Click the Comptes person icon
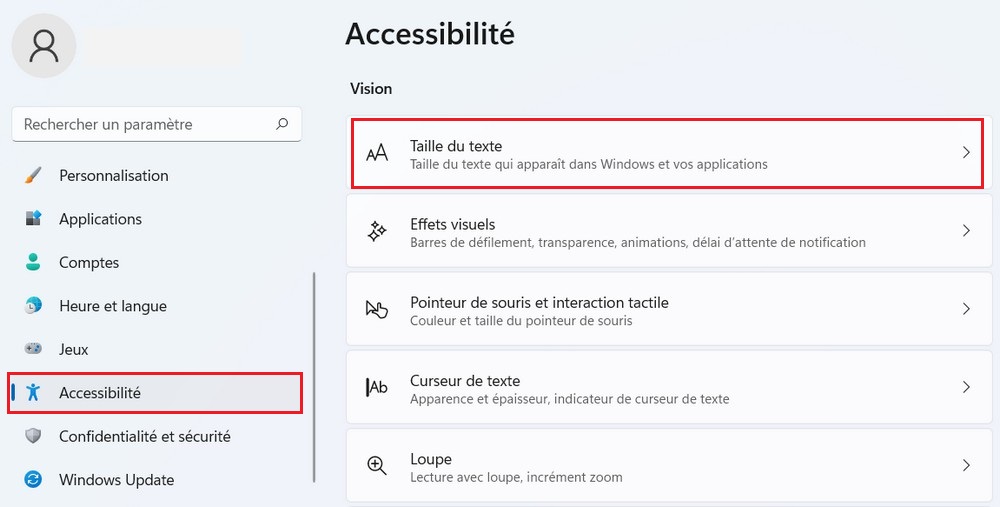1000x507 pixels. coord(33,262)
